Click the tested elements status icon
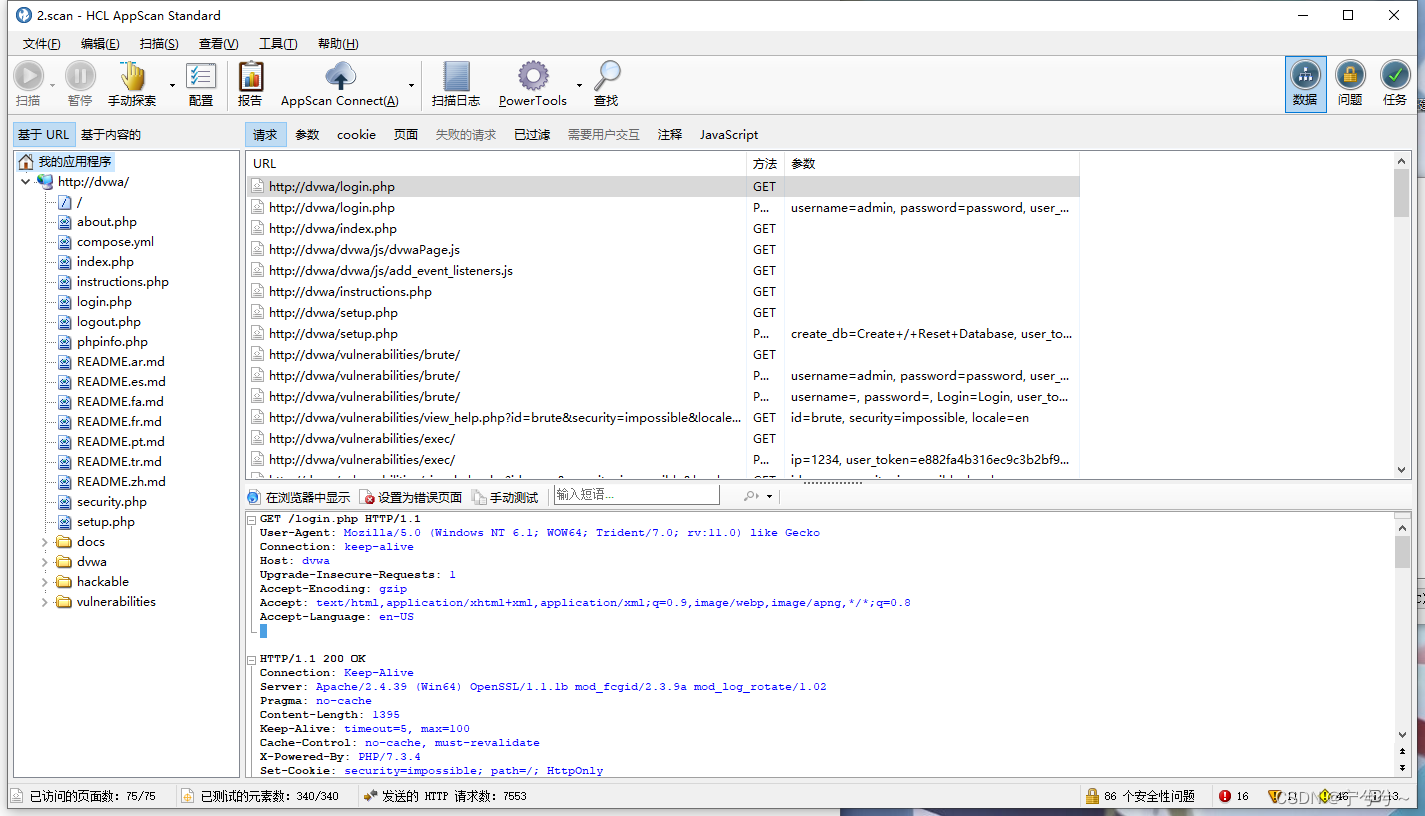1425x816 pixels. pyautogui.click(x=188, y=796)
